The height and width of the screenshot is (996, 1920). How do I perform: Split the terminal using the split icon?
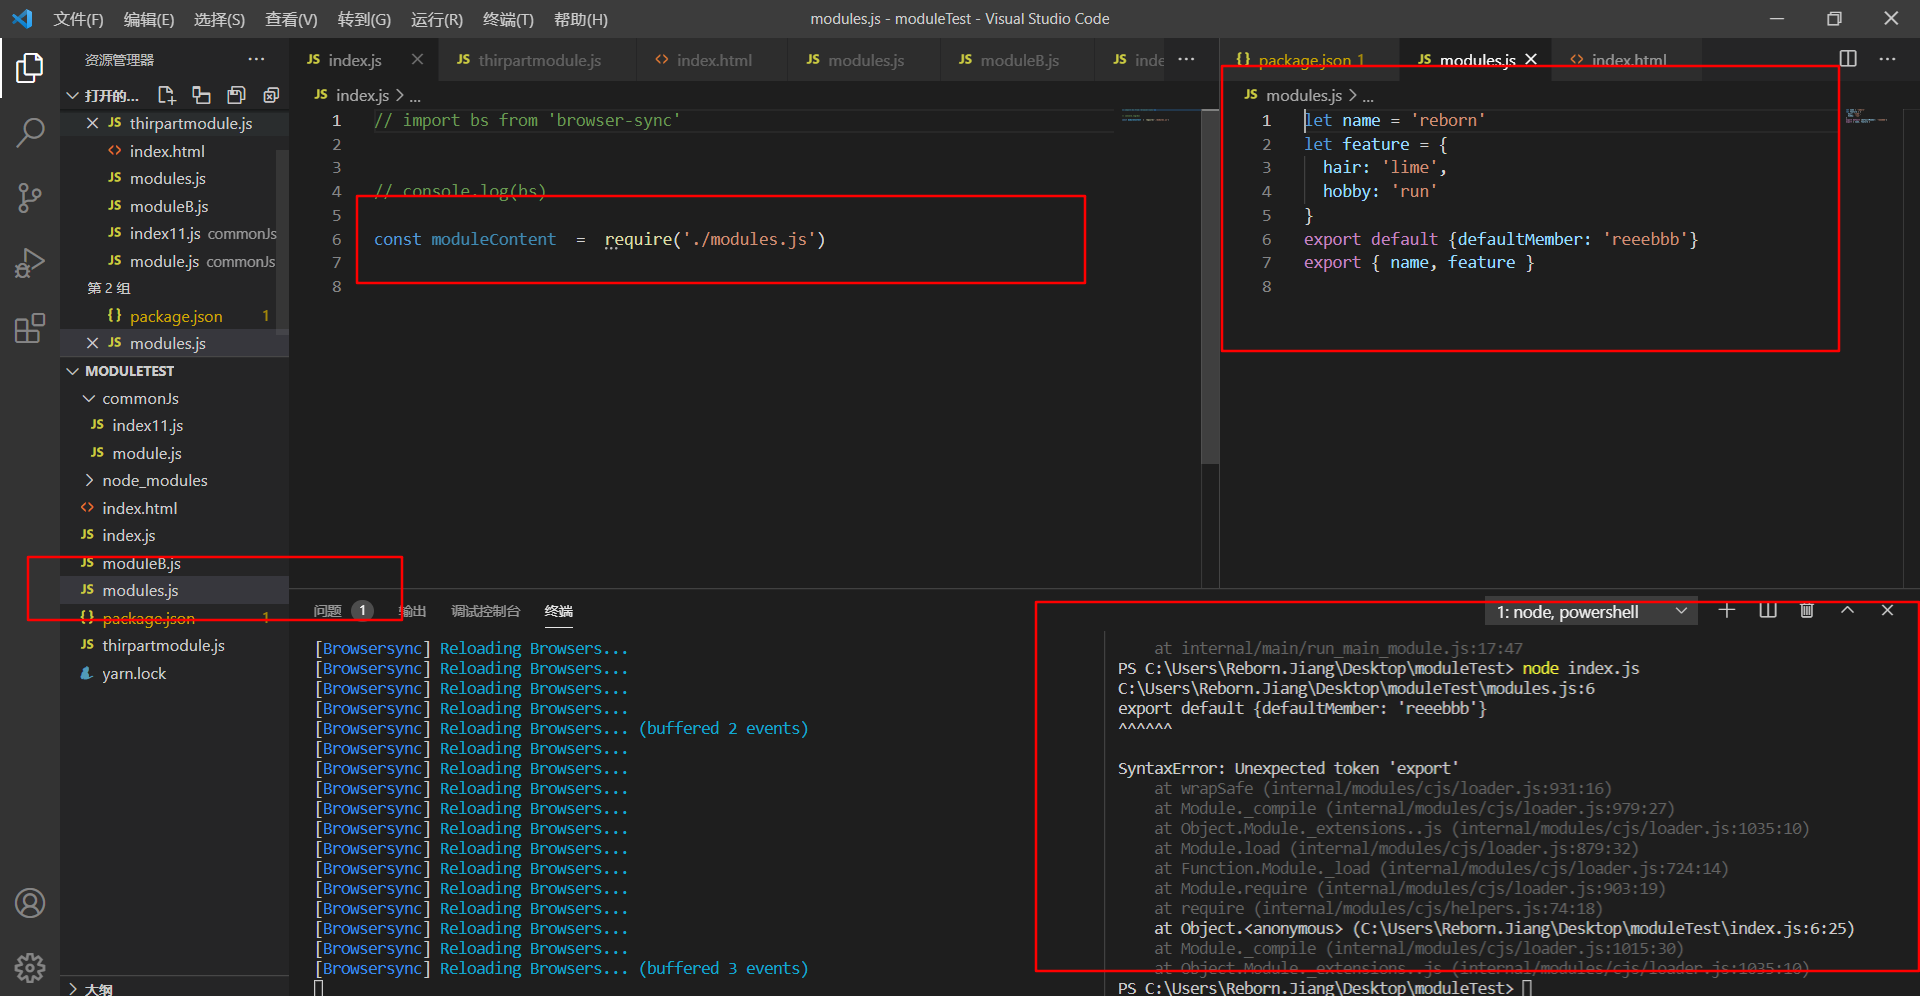point(1766,610)
